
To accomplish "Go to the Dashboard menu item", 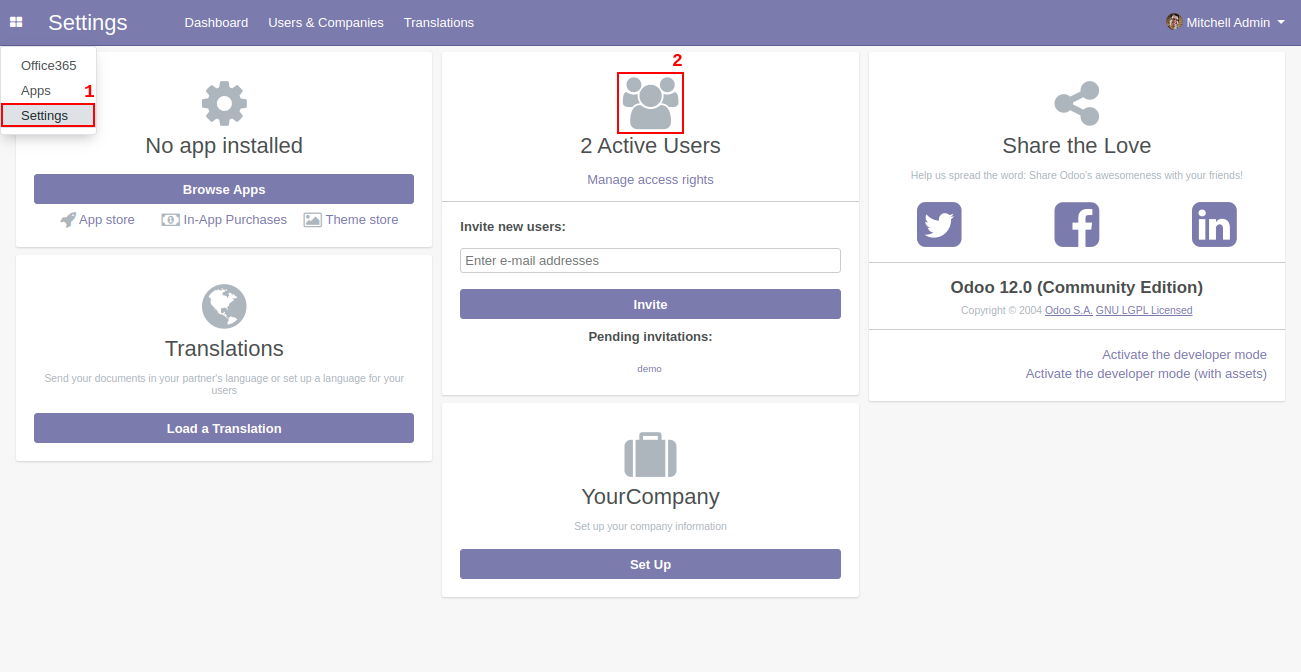I will click(216, 22).
